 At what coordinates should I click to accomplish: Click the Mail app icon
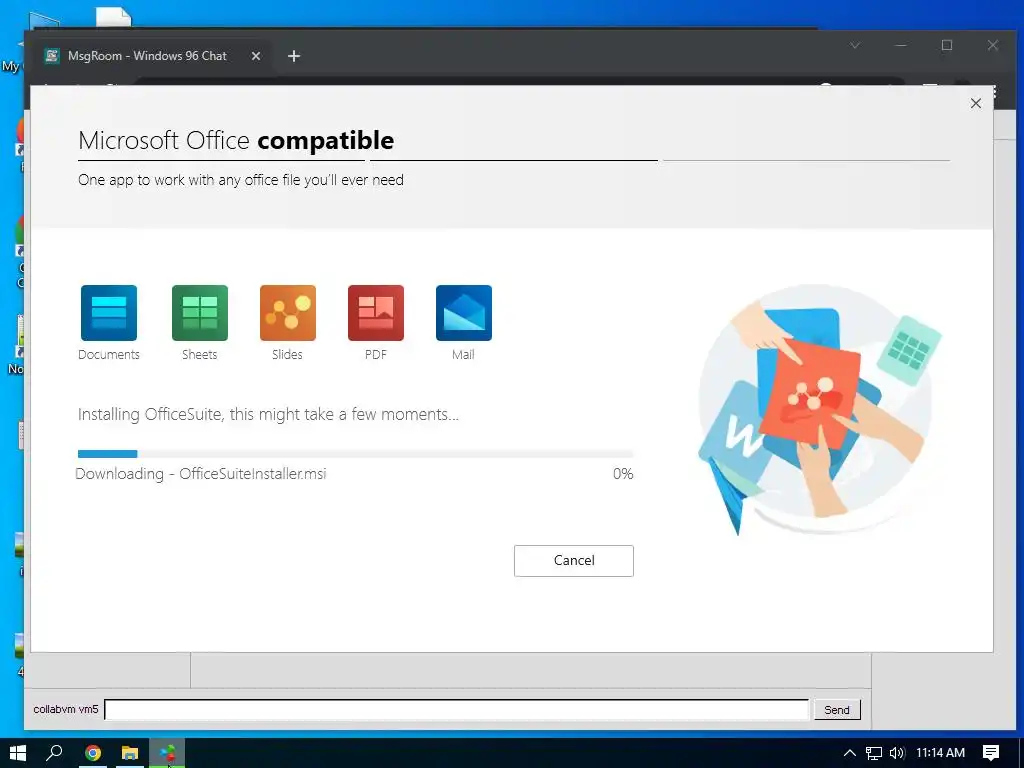point(464,313)
